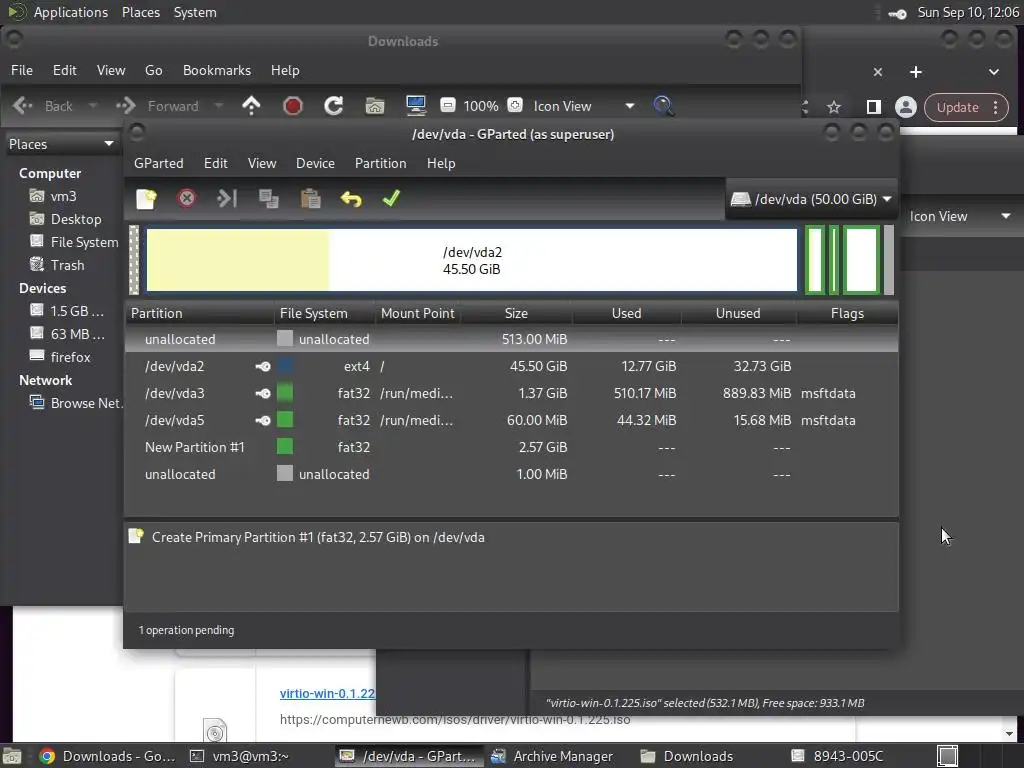Click the green swatch for New Partition #1
The image size is (1024, 768).
tap(285, 447)
